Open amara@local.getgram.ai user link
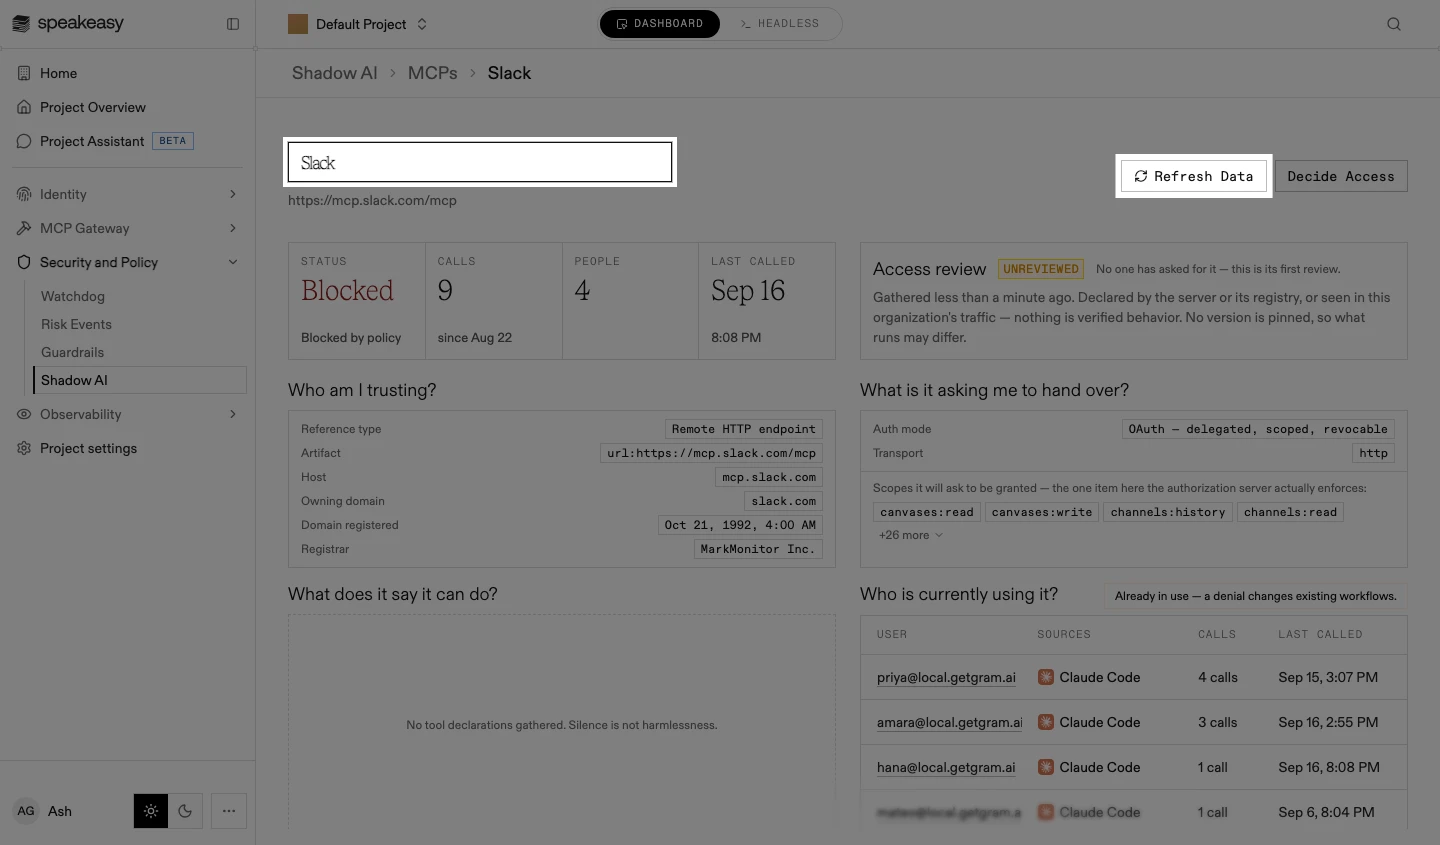Screen dimensions: 1440x845 click(950, 722)
